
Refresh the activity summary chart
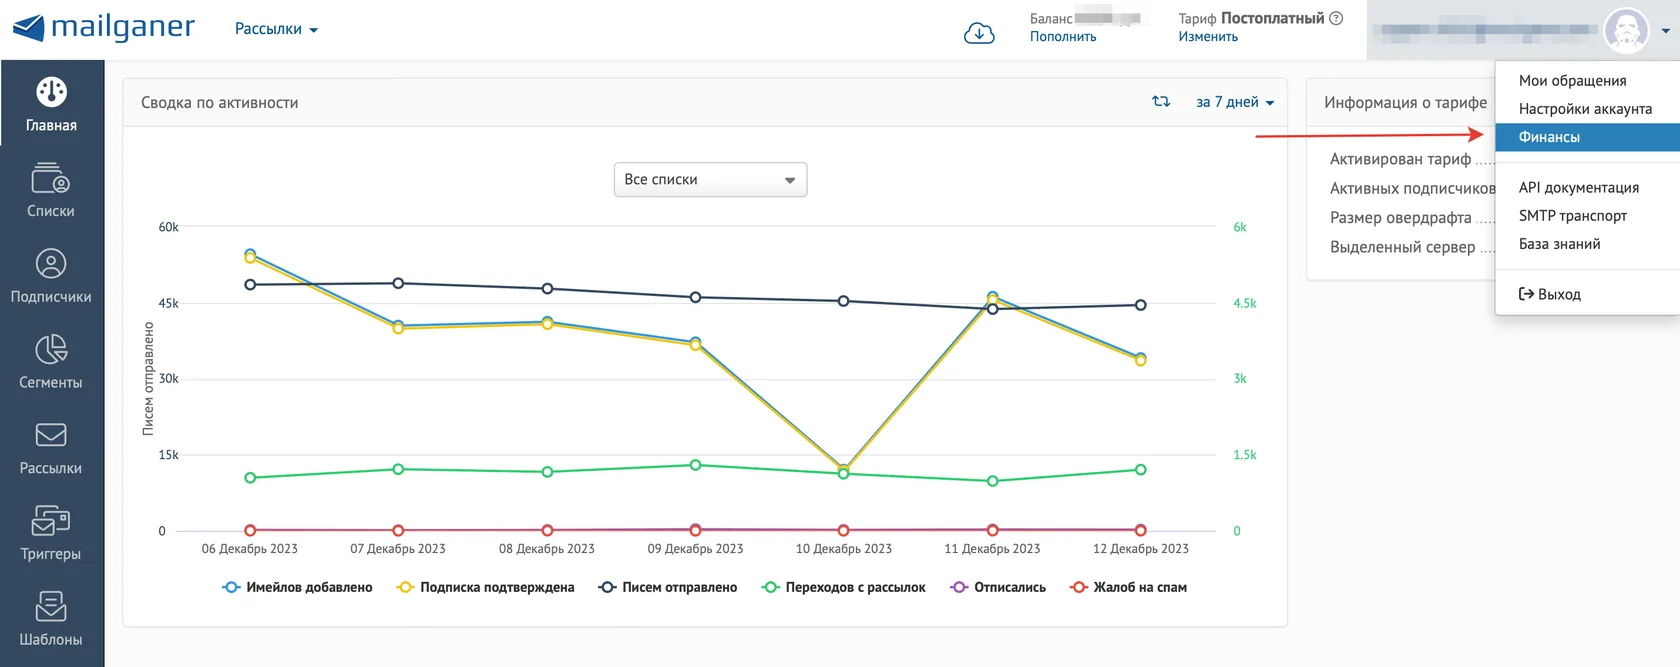tap(1161, 101)
